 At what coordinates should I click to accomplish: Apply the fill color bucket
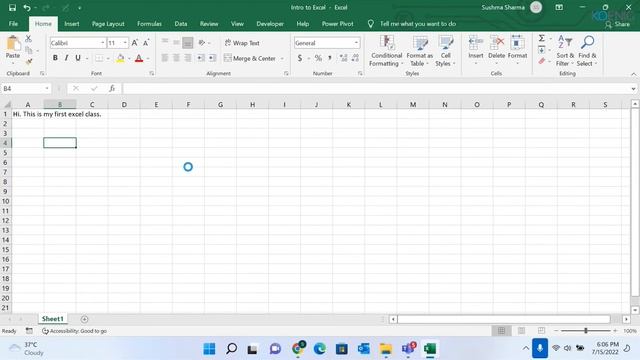point(120,58)
